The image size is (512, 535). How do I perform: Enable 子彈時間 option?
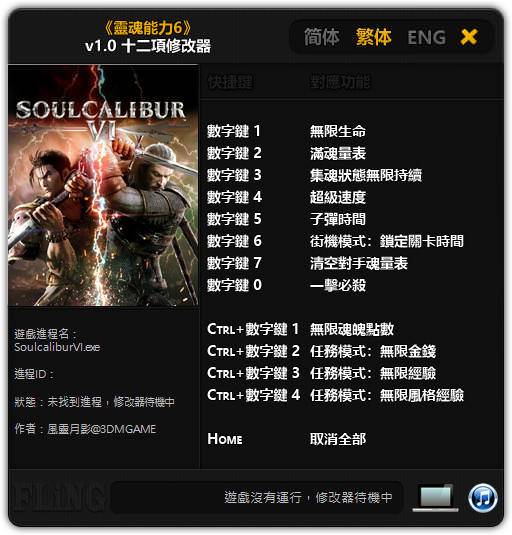[338, 219]
